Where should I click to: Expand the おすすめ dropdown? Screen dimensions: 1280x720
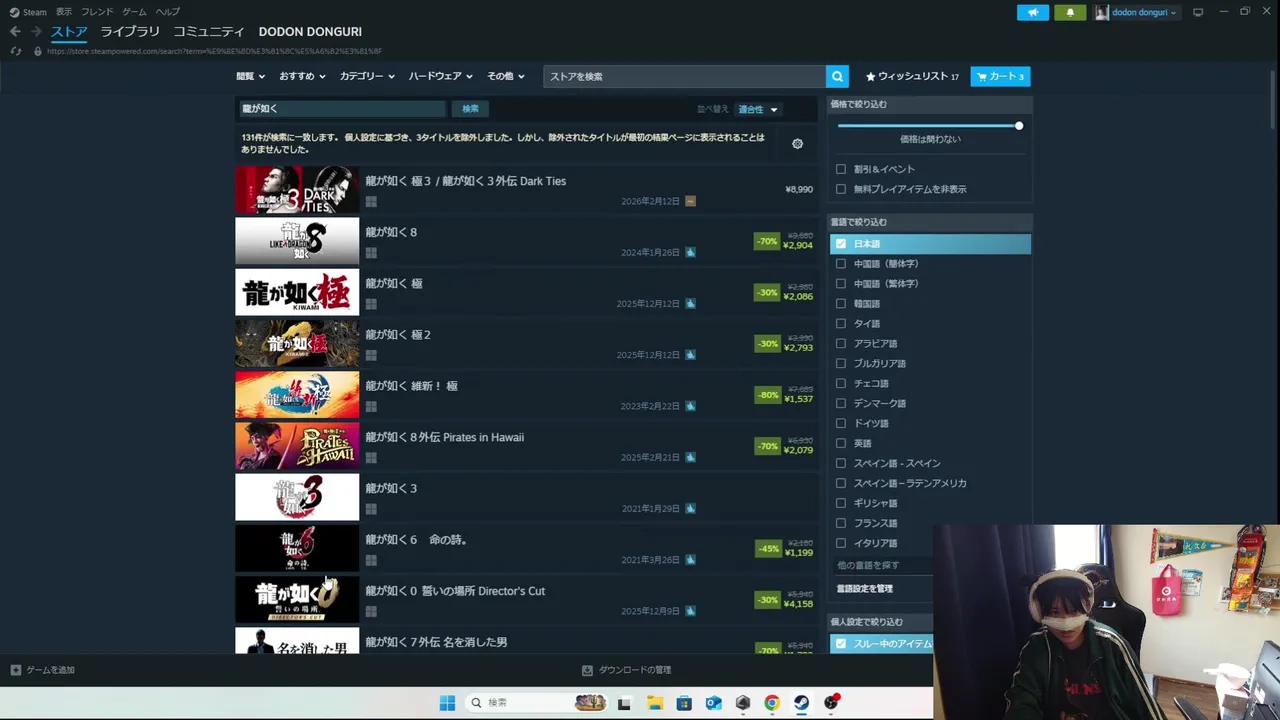[303, 76]
